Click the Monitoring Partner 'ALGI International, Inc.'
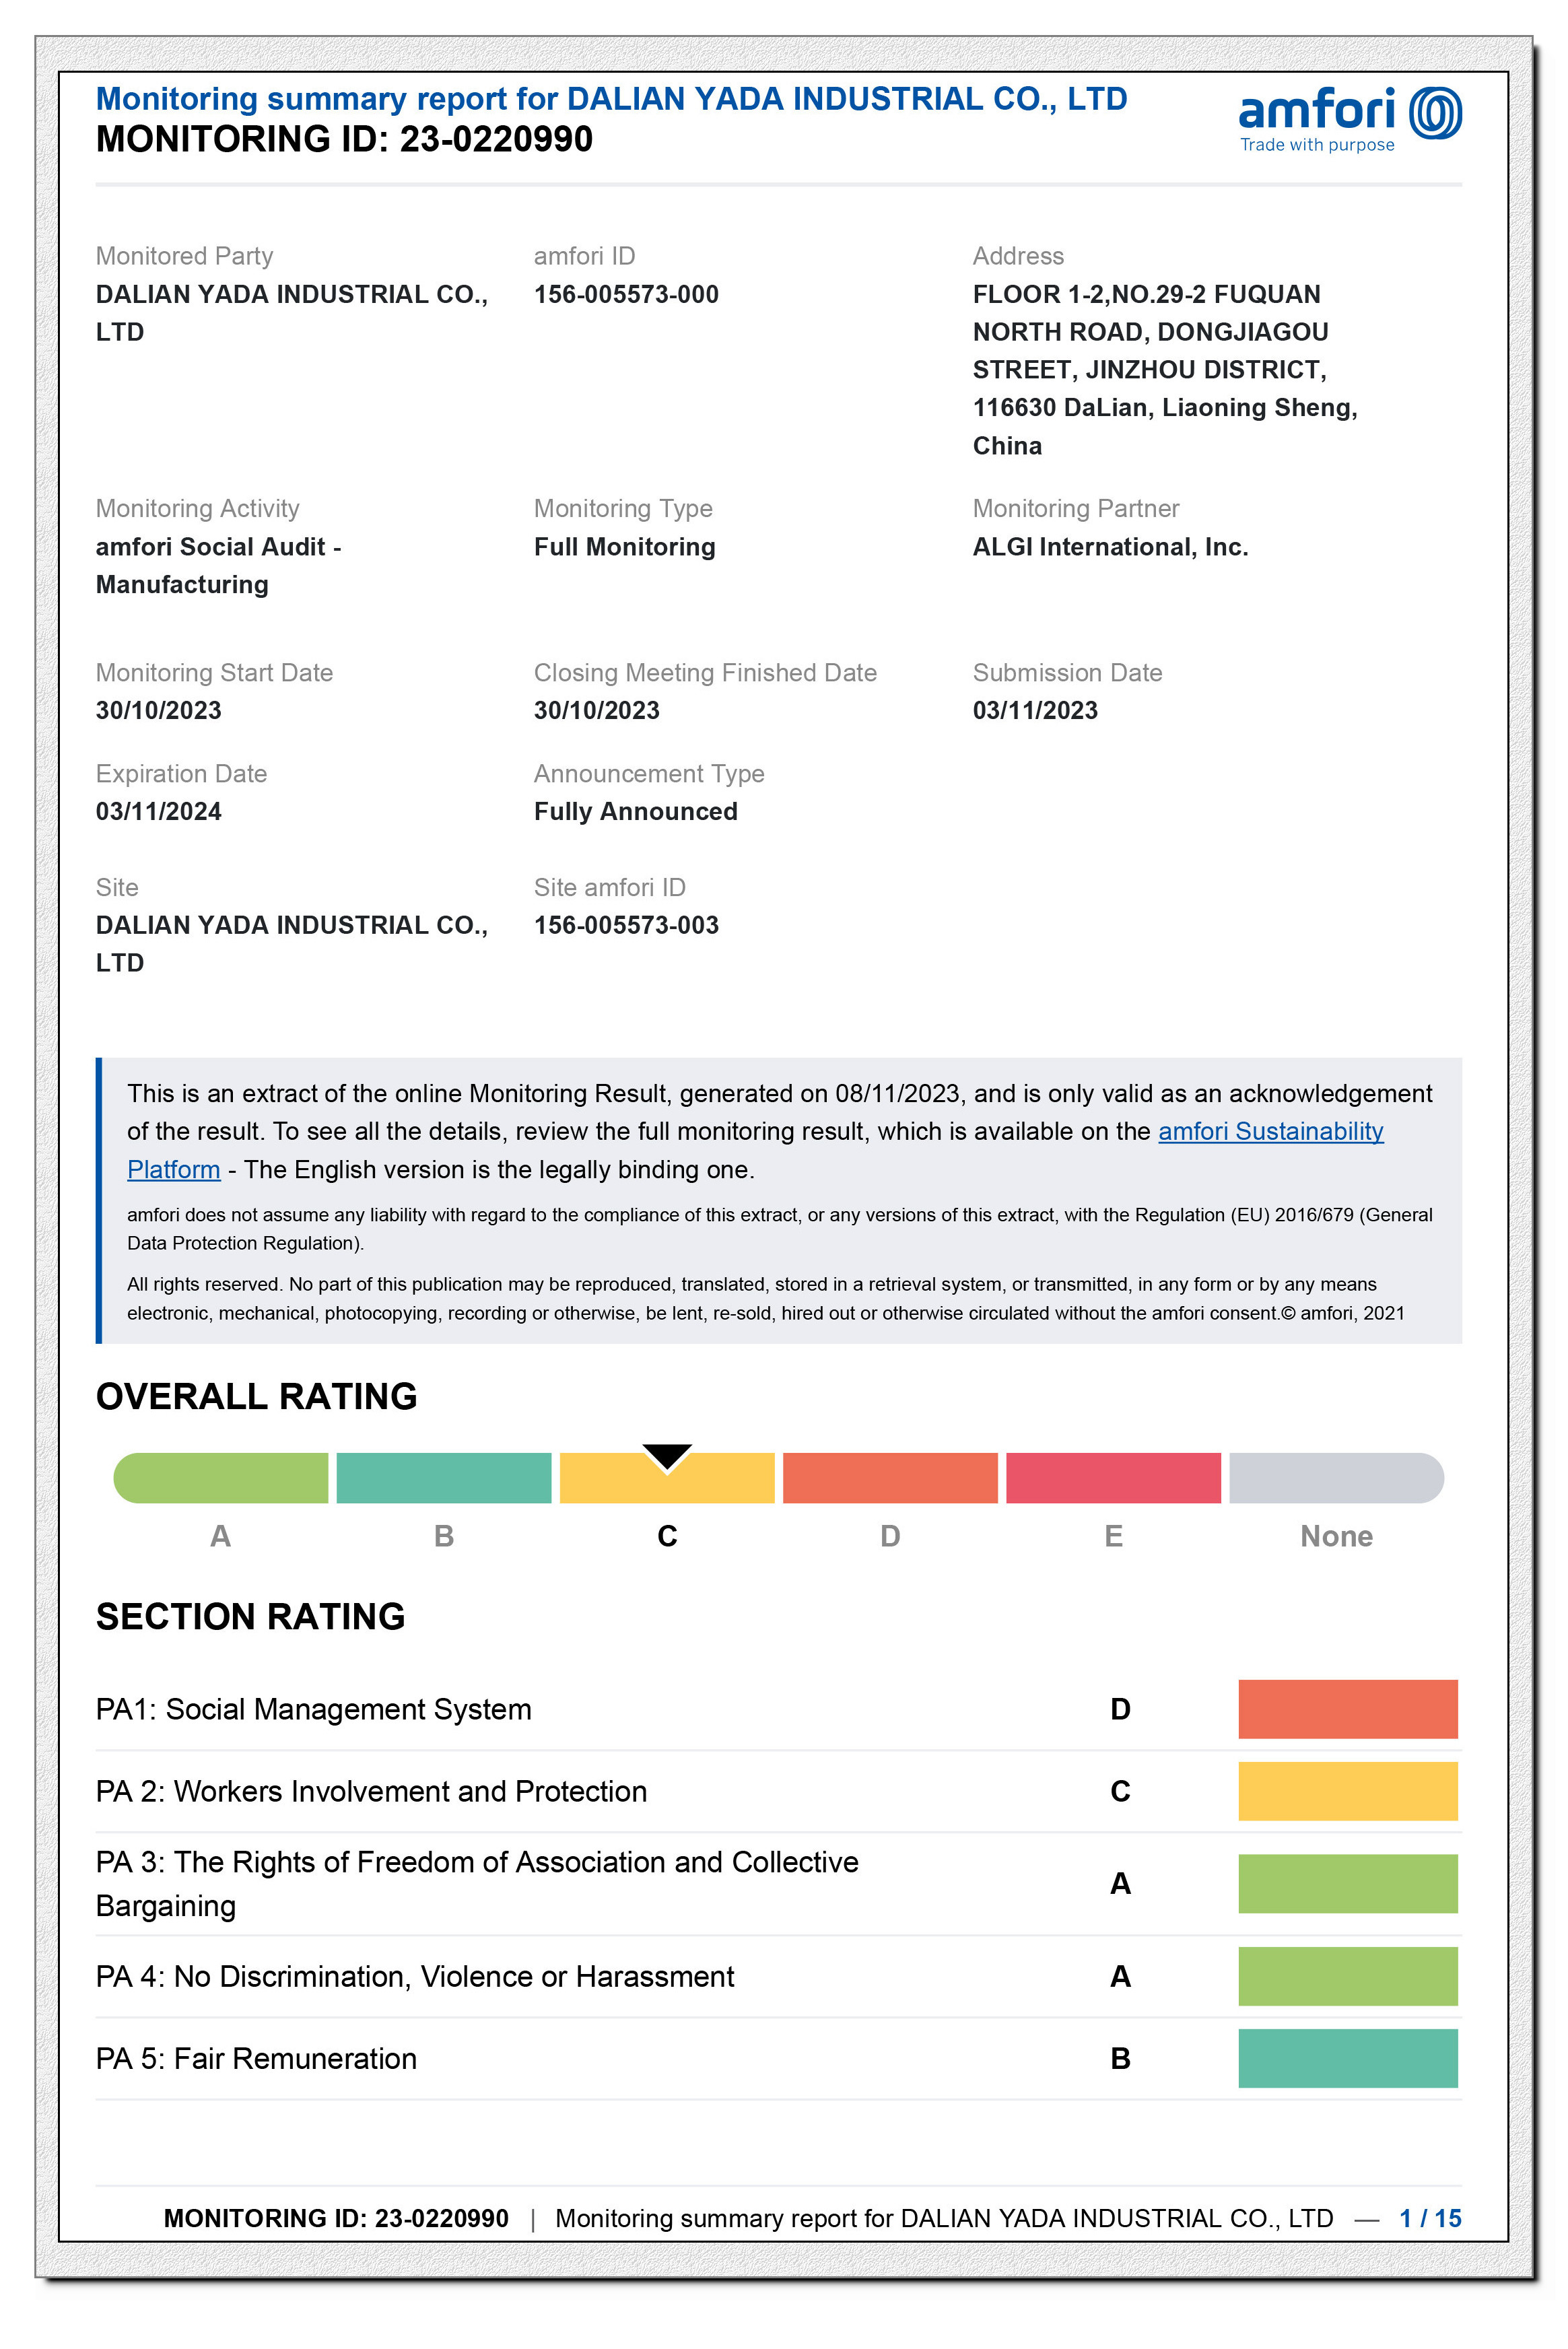This screenshot has width=1568, height=2349. [1110, 547]
